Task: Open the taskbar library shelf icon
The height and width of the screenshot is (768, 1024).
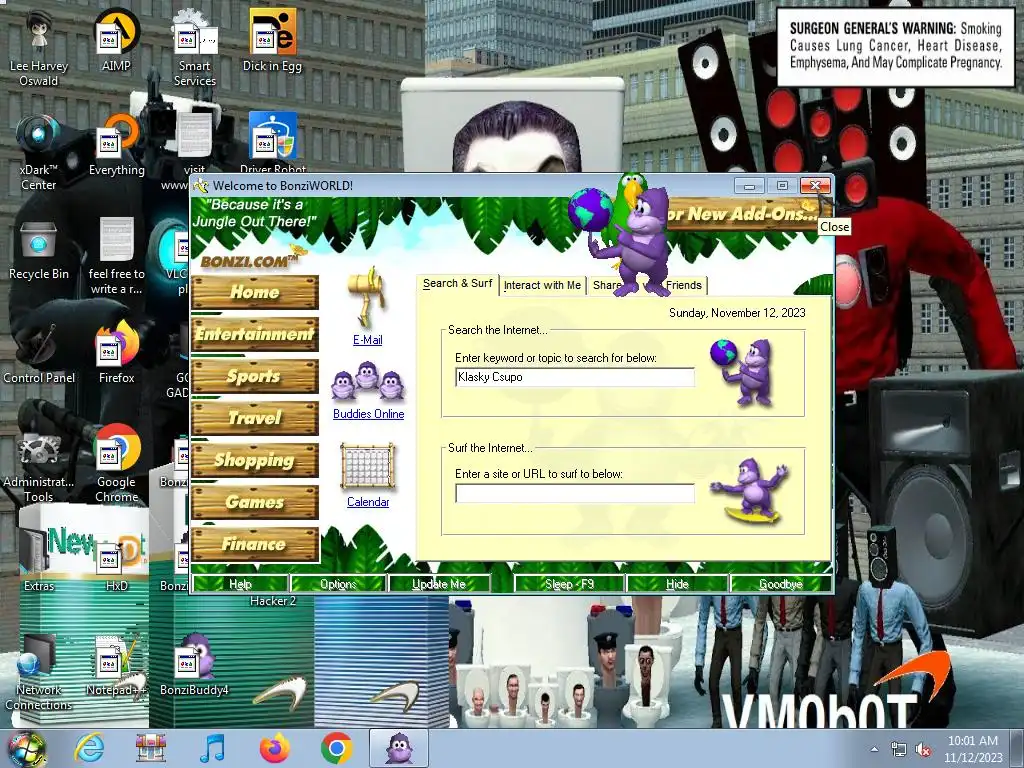Action: point(151,748)
